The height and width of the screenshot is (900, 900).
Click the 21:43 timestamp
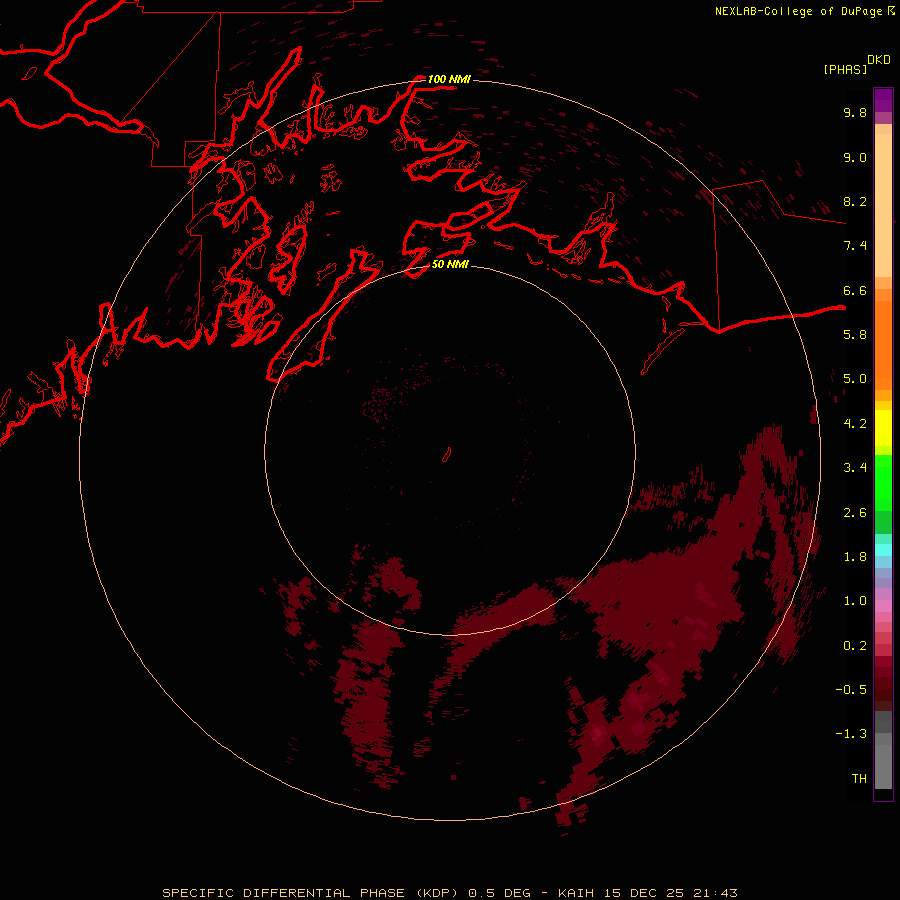click(715, 893)
